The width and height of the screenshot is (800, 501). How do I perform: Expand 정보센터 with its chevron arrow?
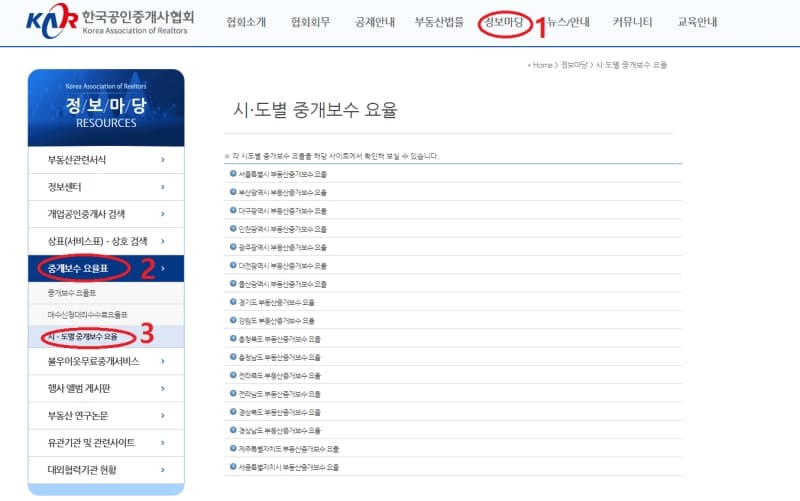(x=163, y=187)
